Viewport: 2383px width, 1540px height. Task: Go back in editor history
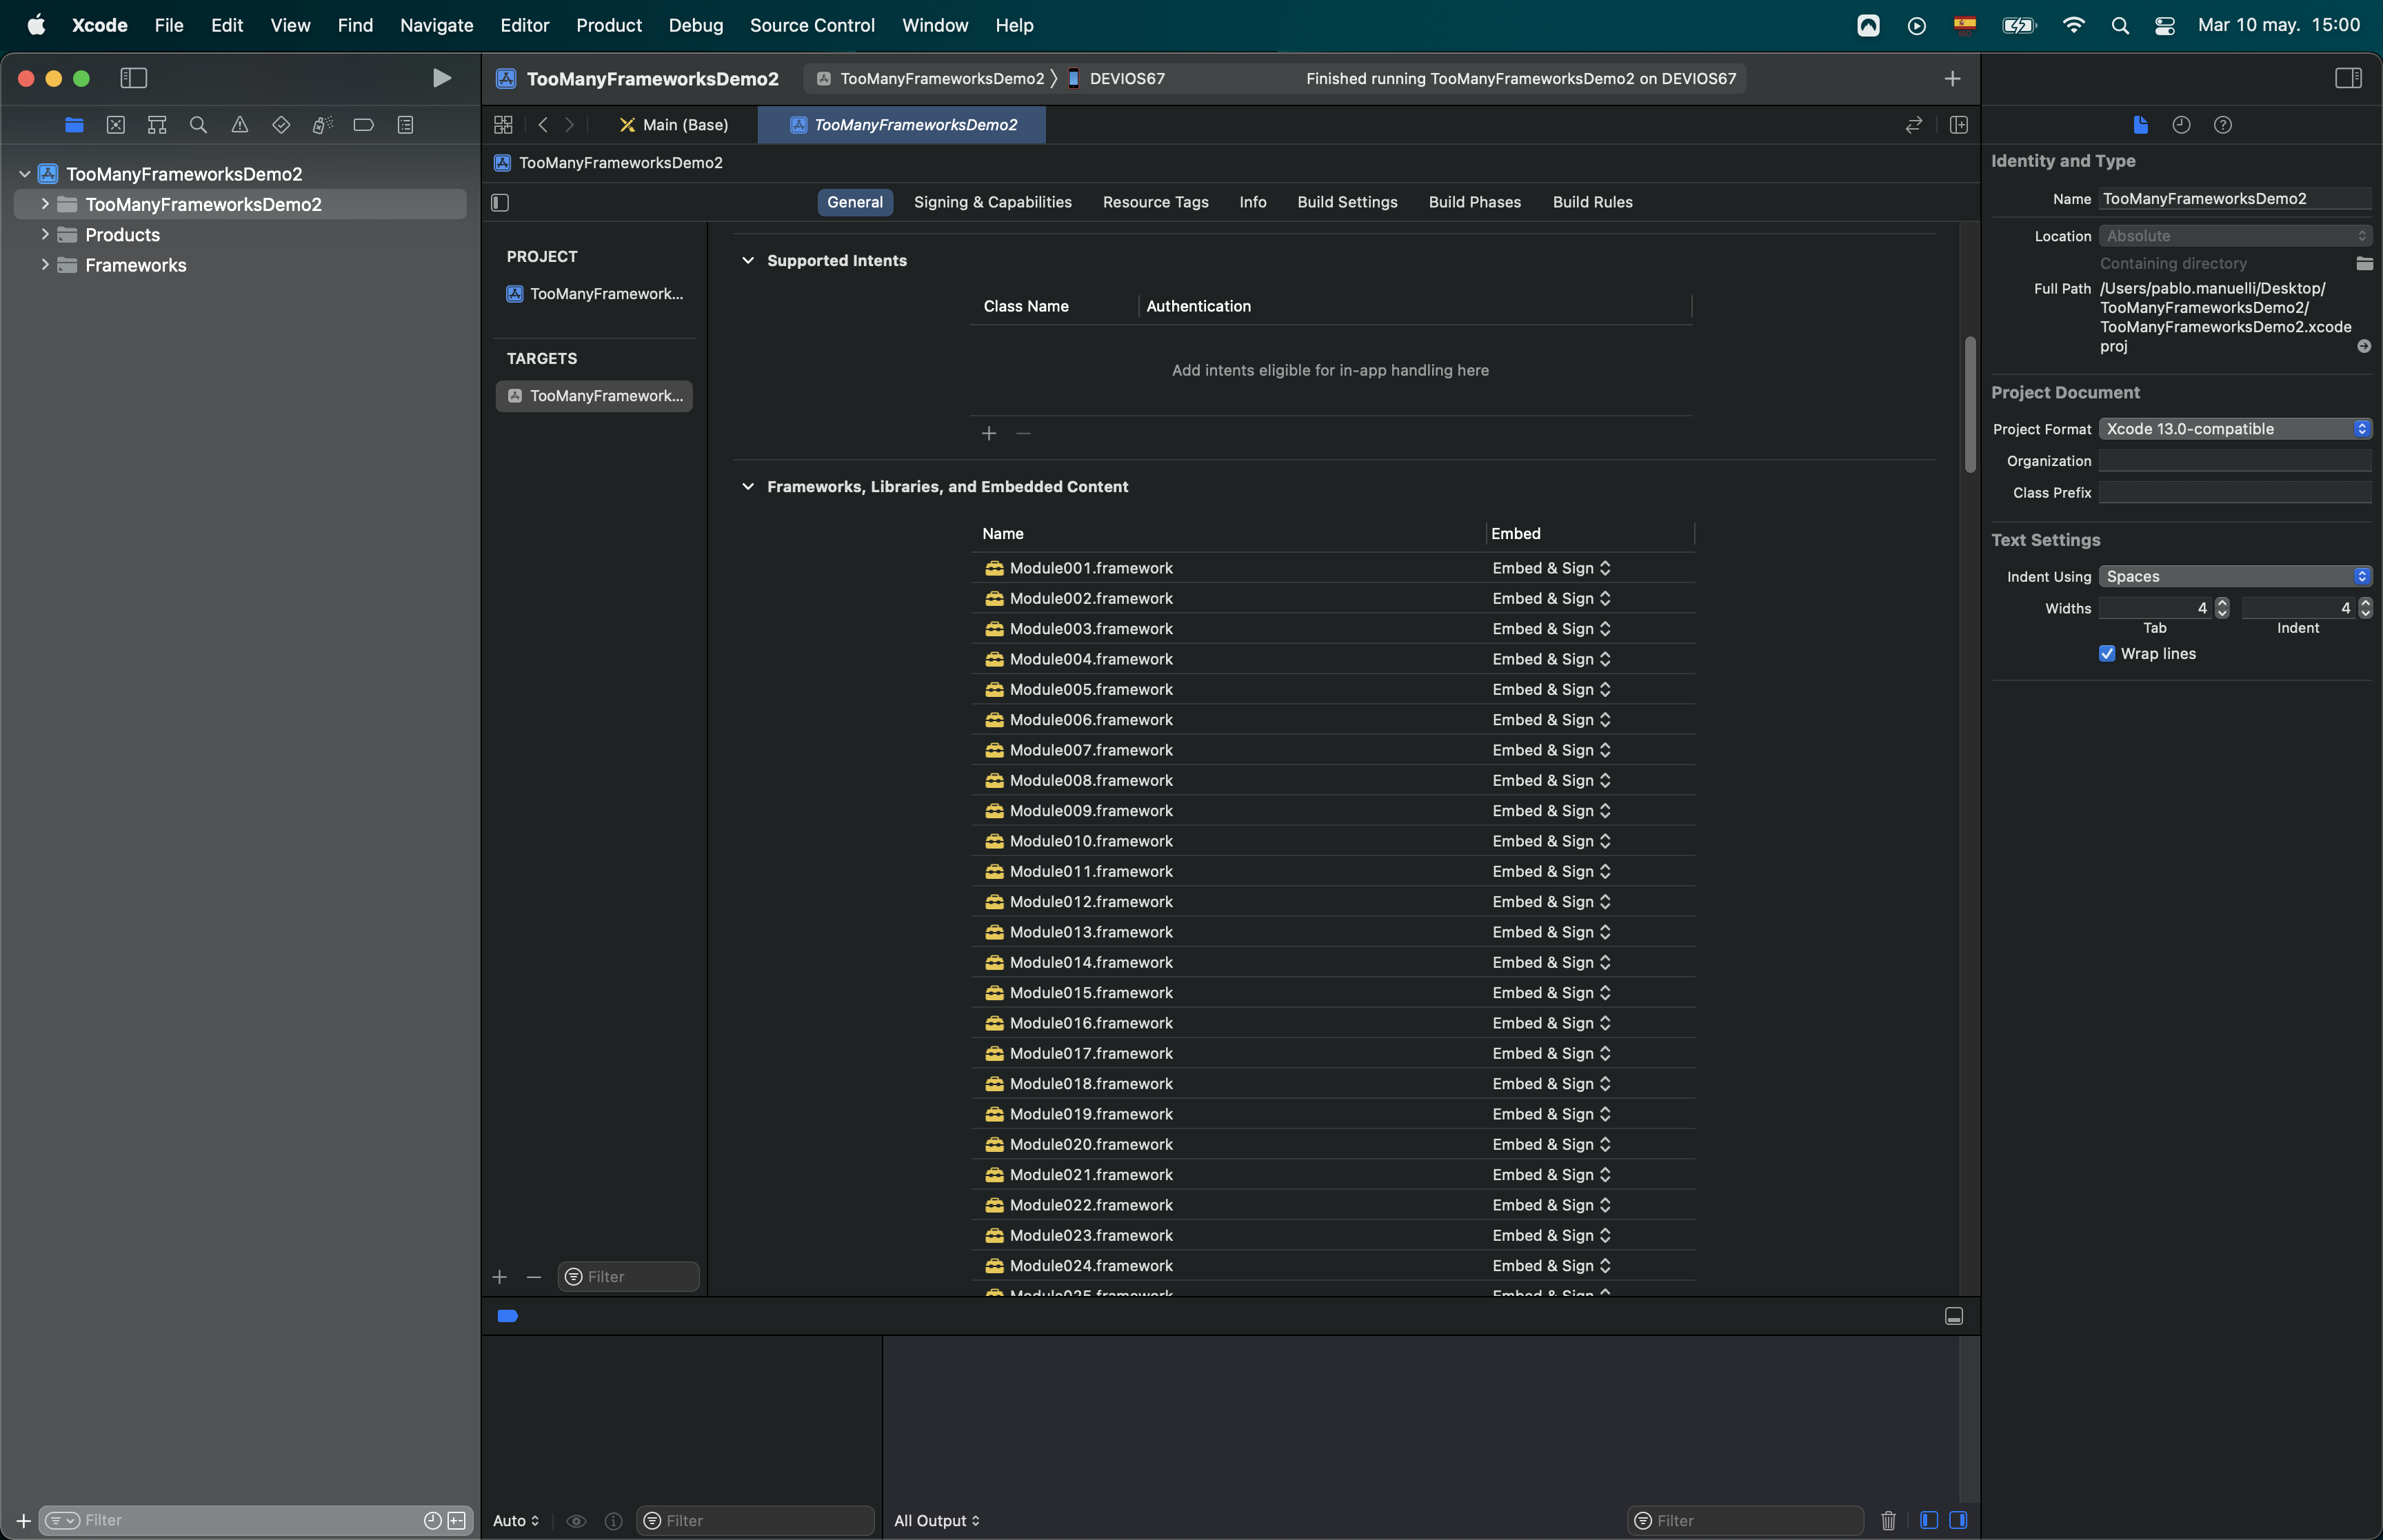click(x=543, y=125)
